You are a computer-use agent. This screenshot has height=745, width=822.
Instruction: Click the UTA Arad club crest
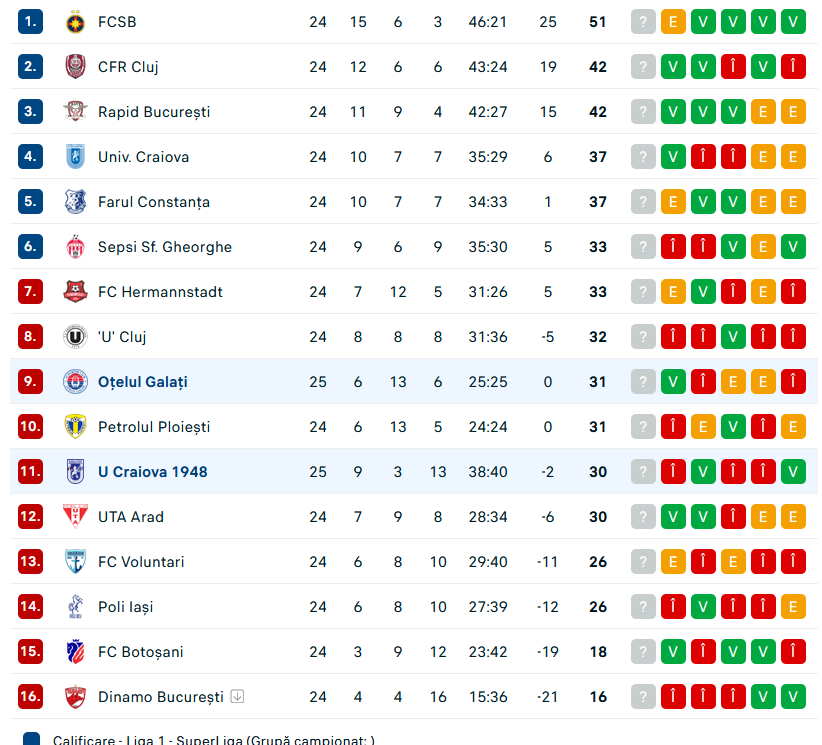click(x=75, y=517)
